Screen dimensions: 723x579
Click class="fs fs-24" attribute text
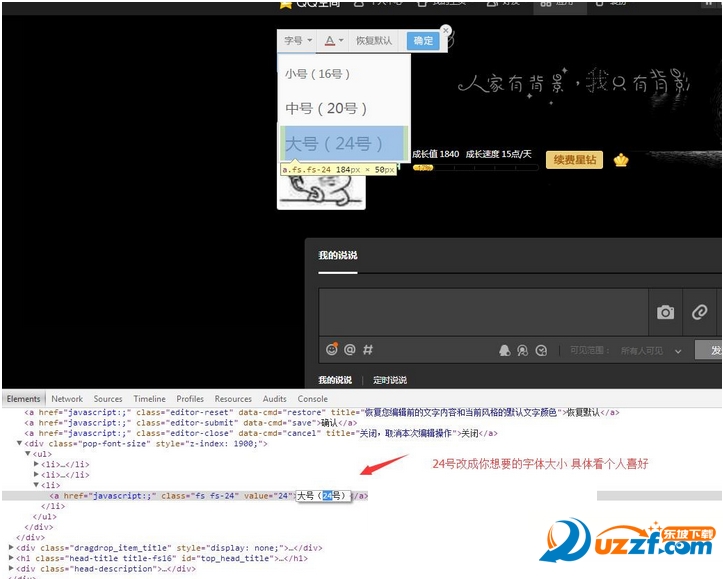200,496
